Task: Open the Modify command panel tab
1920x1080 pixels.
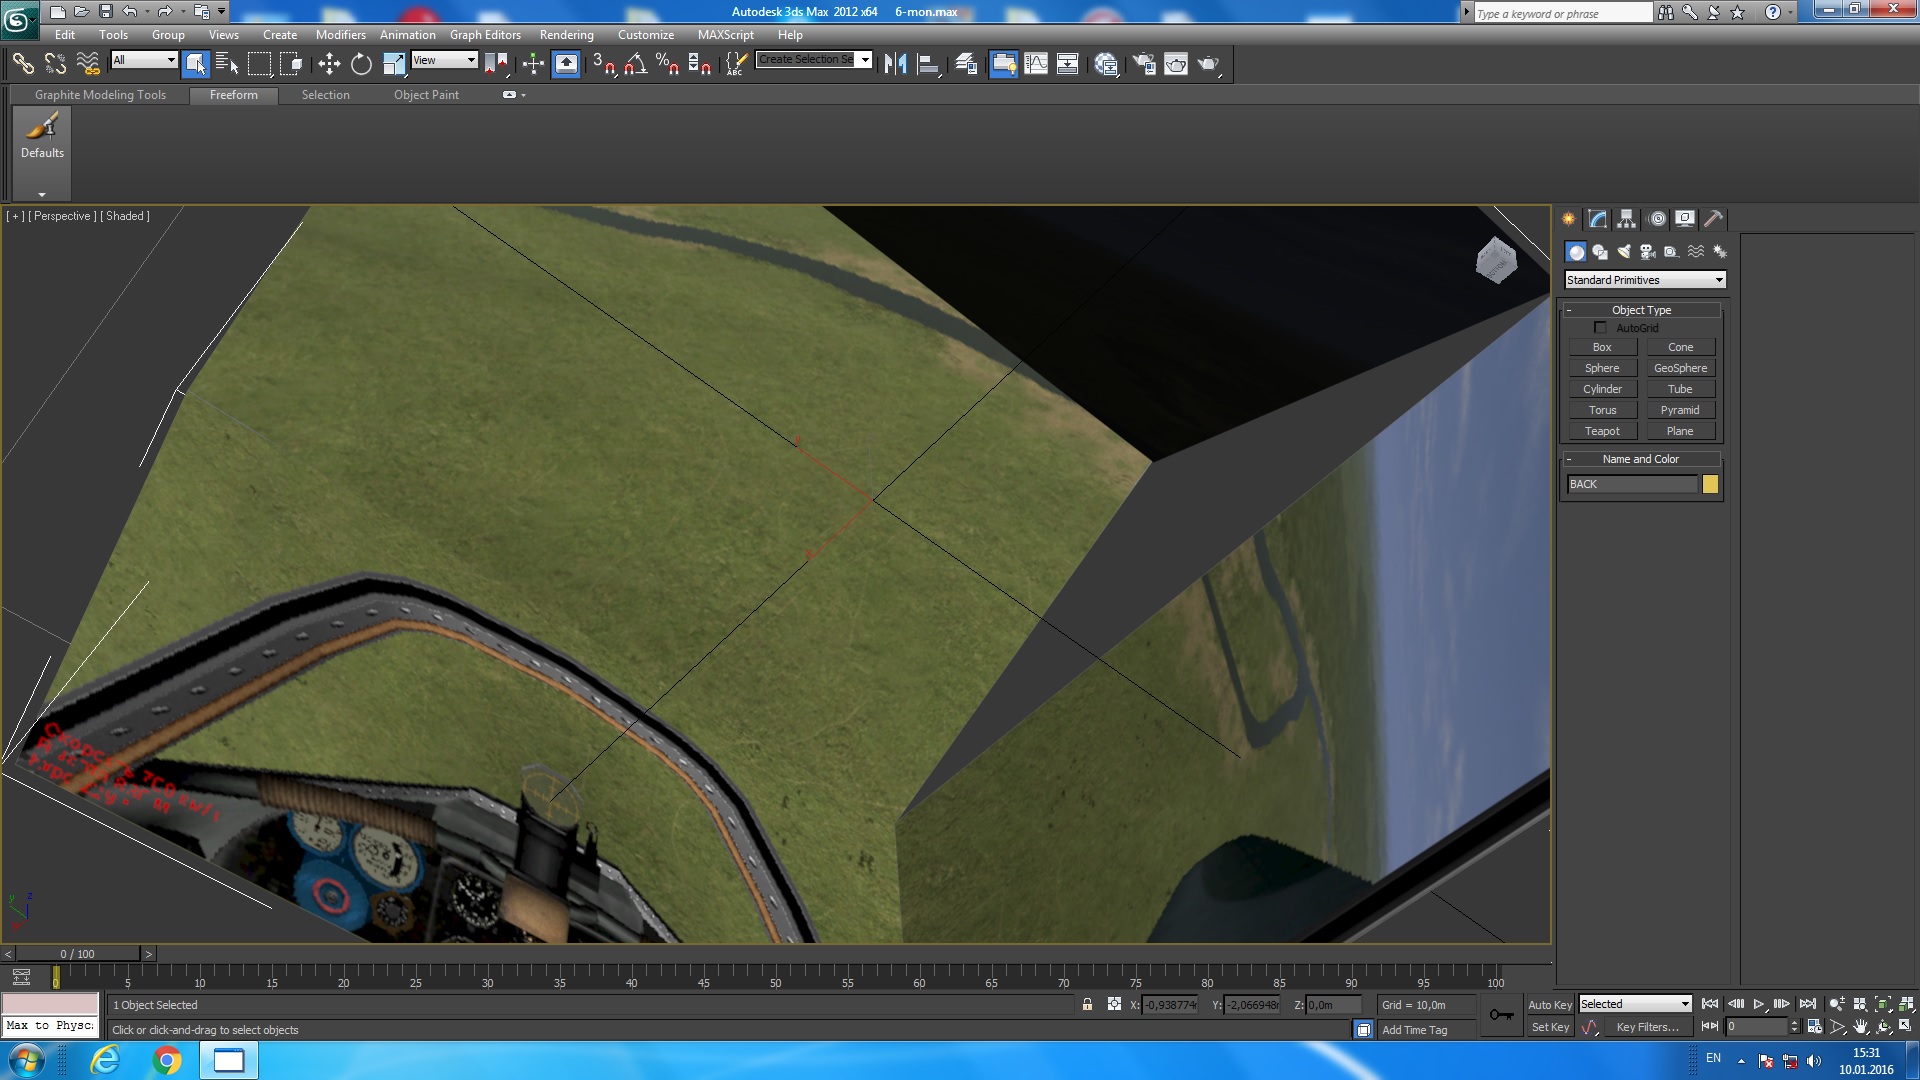Action: coord(1597,219)
